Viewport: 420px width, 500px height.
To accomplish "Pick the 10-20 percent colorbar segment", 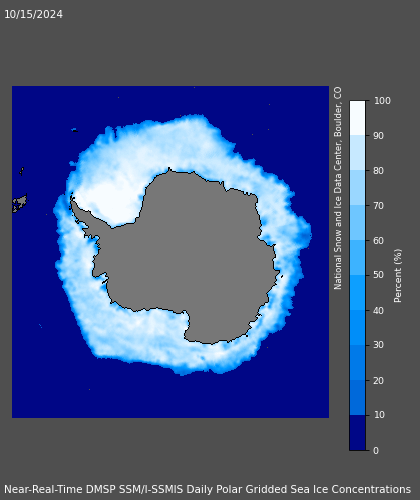I will (x=357, y=397).
